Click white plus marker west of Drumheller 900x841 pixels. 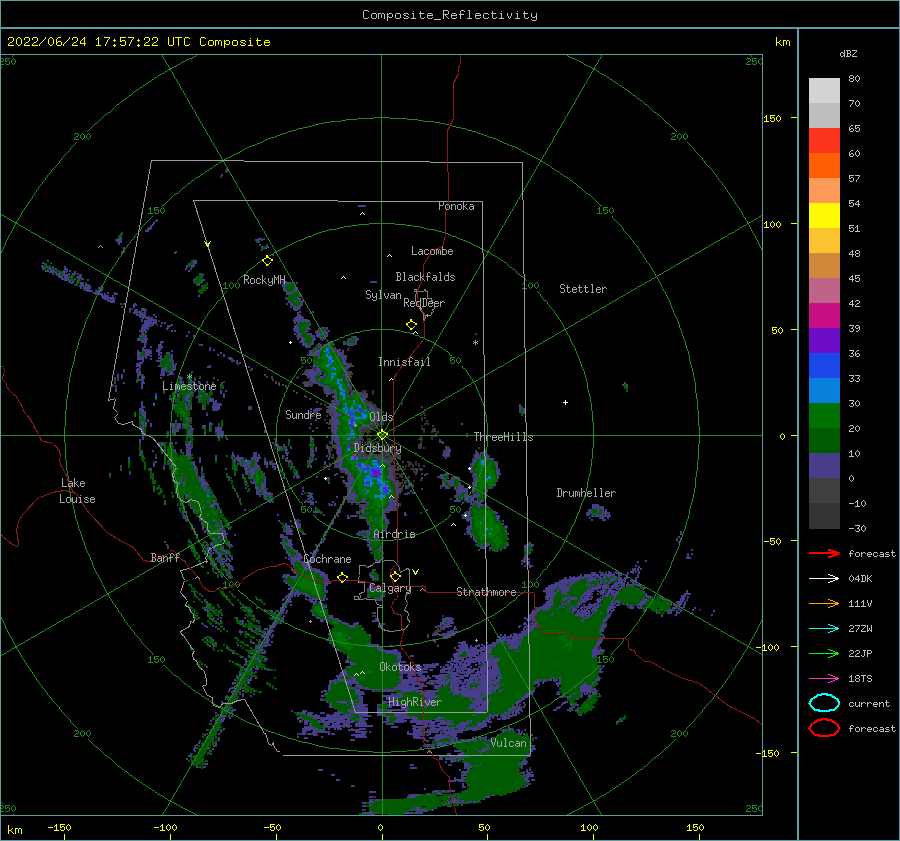[565, 402]
